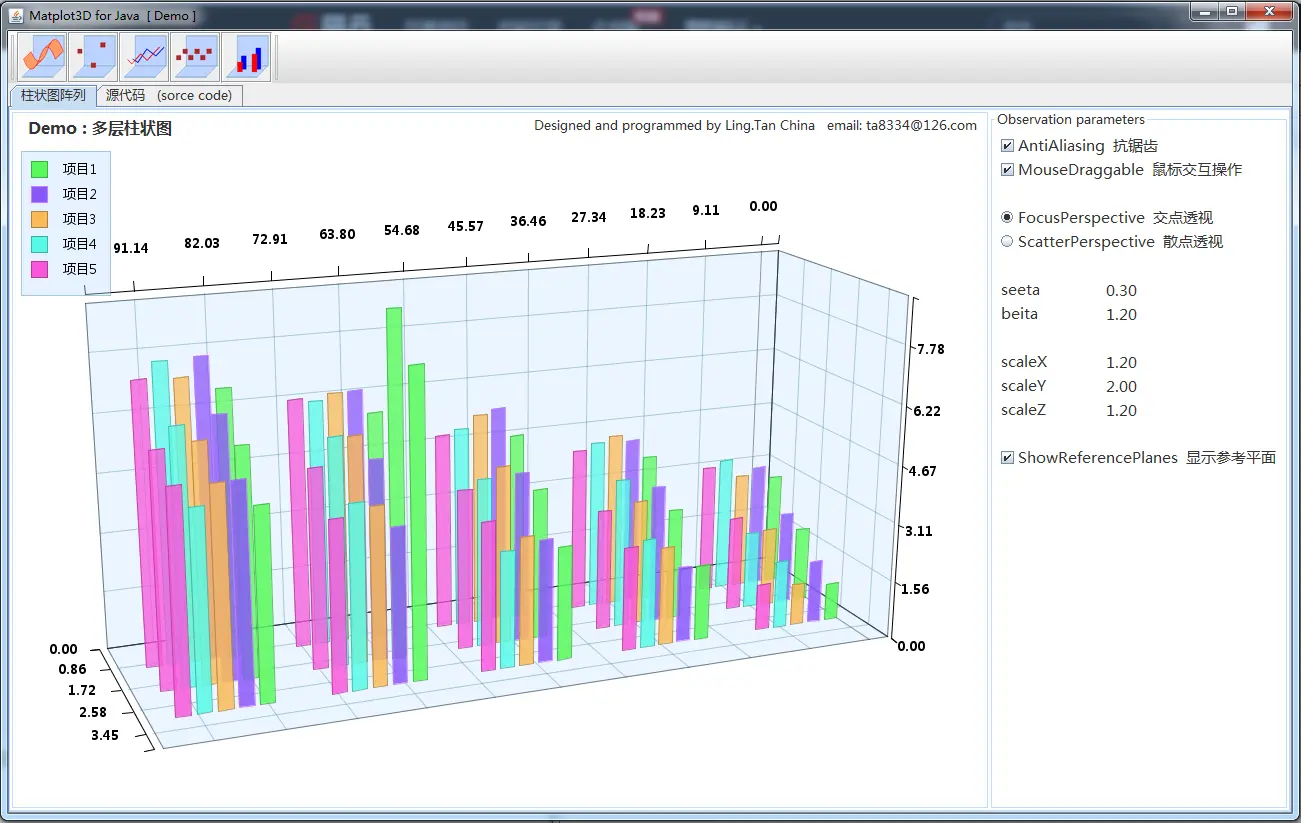Click the scaleX parameter label
Image resolution: width=1301 pixels, height=823 pixels.
pos(1024,363)
